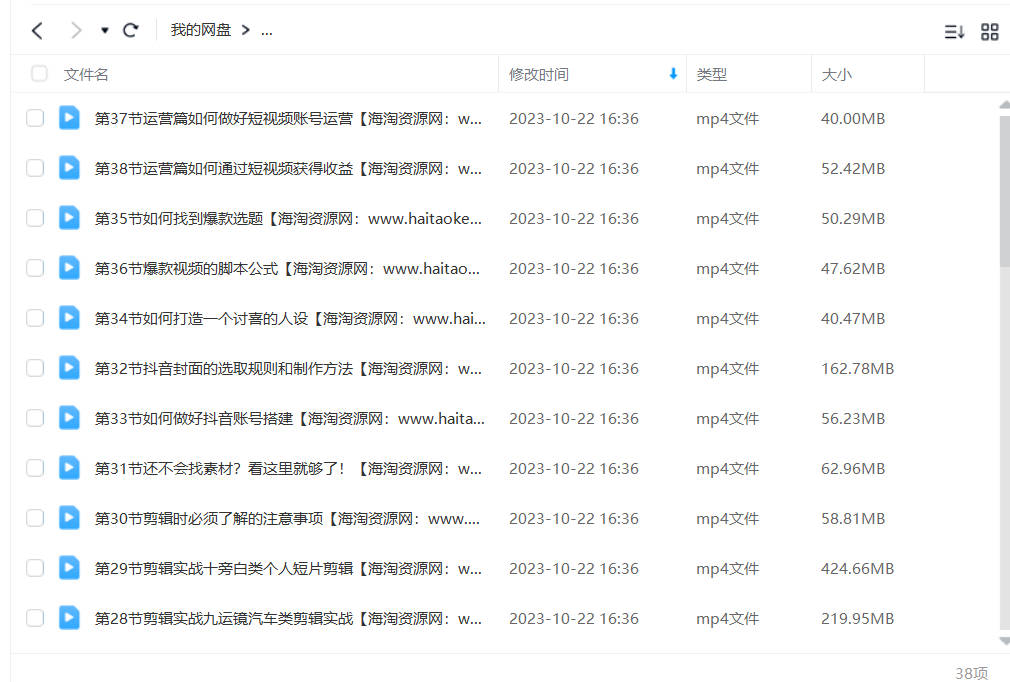Check the box for 第38节 file
The width and height of the screenshot is (1010, 682).
[x=35, y=168]
